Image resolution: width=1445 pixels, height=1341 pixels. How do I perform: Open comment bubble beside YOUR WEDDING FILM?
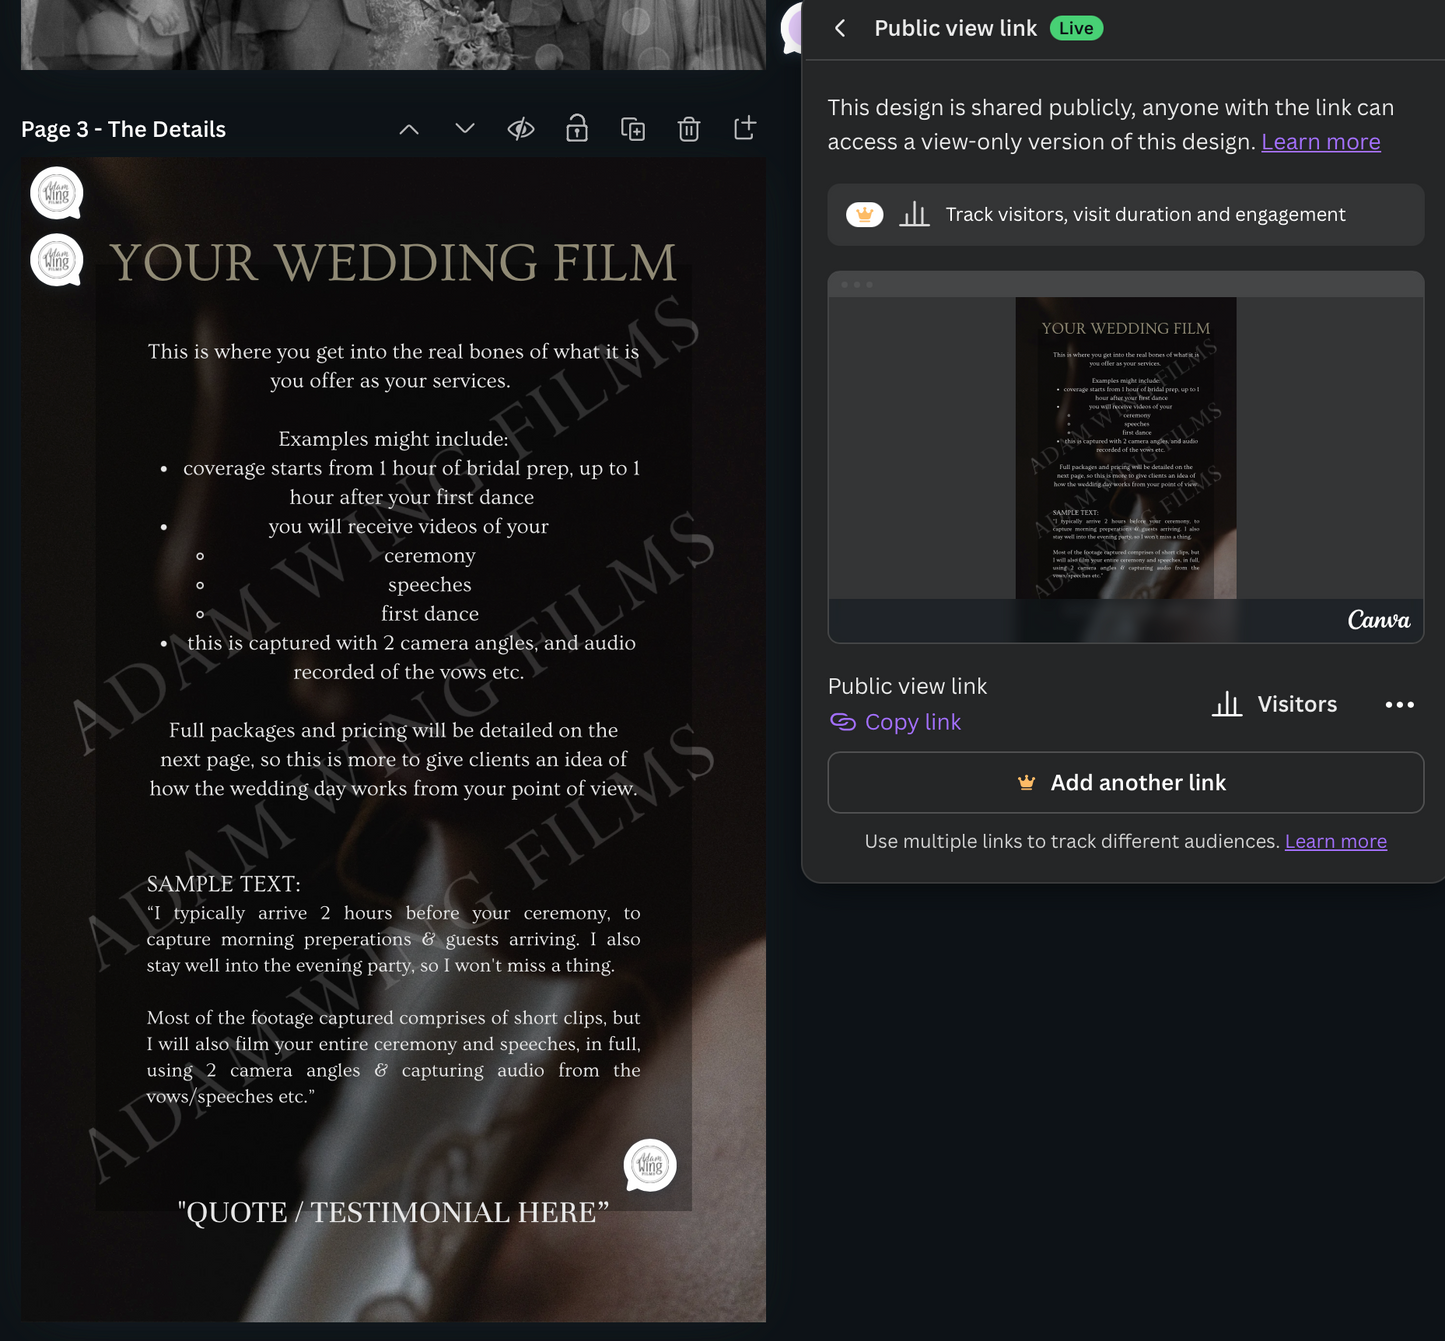(x=57, y=260)
